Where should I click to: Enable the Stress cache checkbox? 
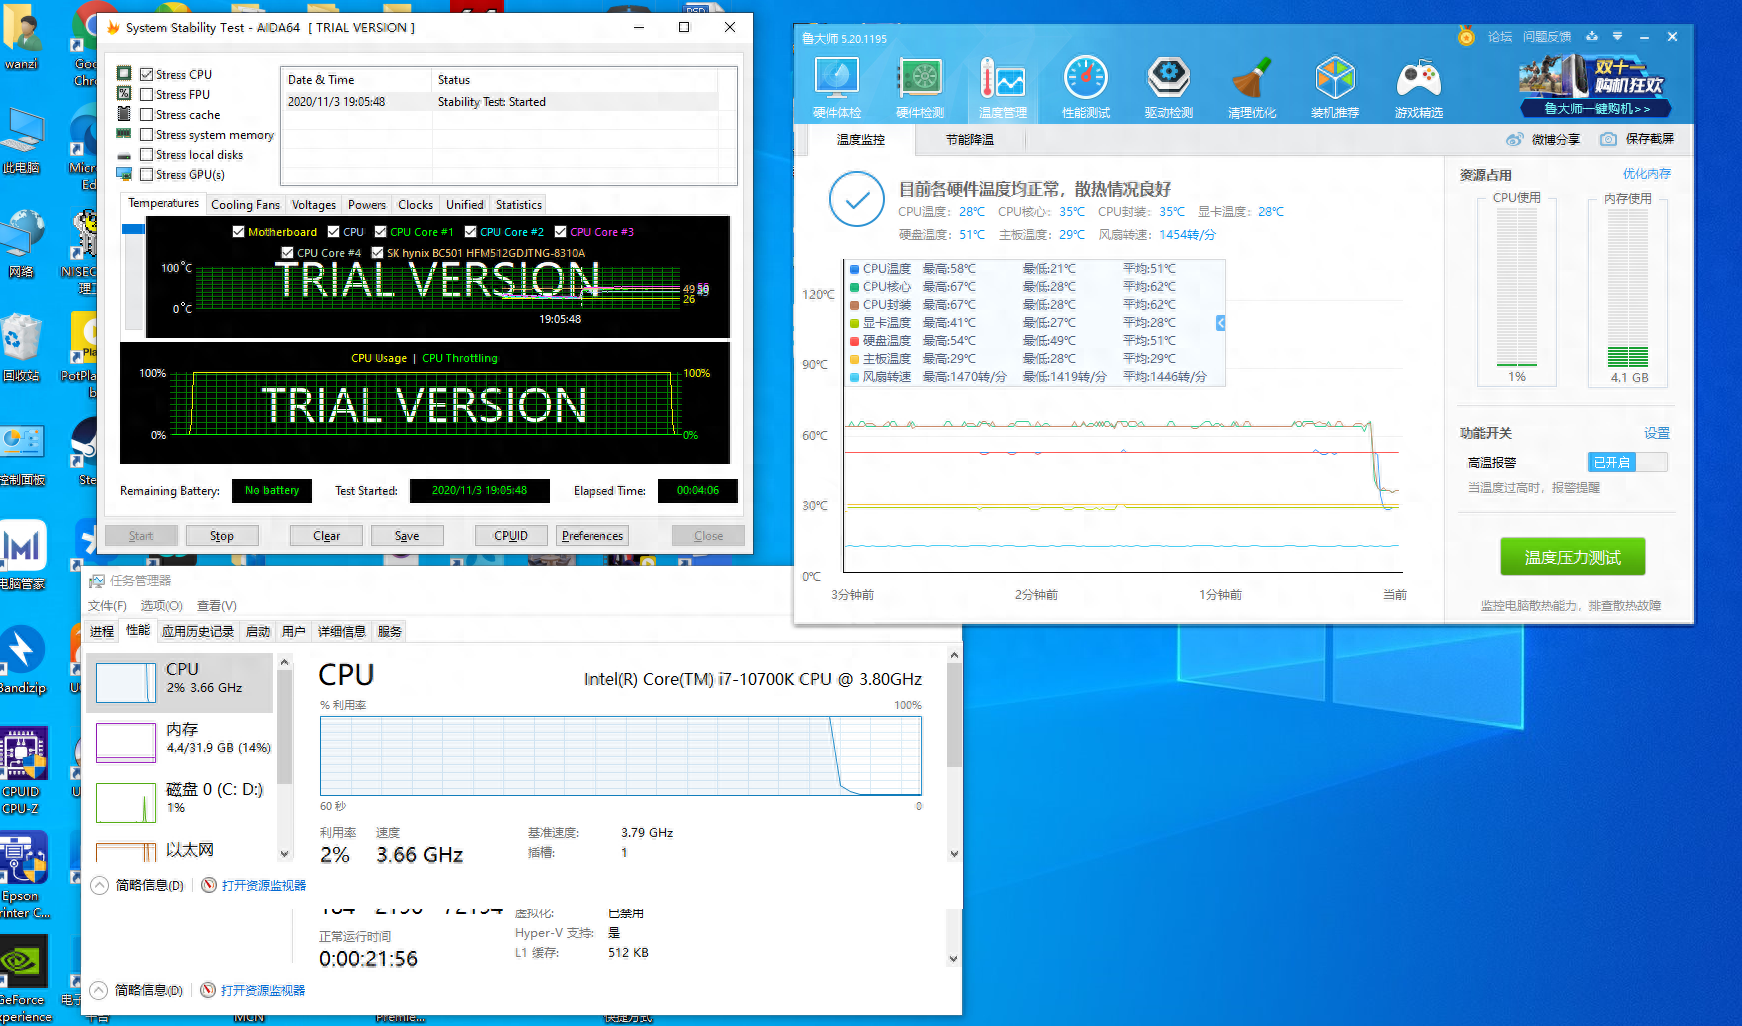pyautogui.click(x=146, y=114)
